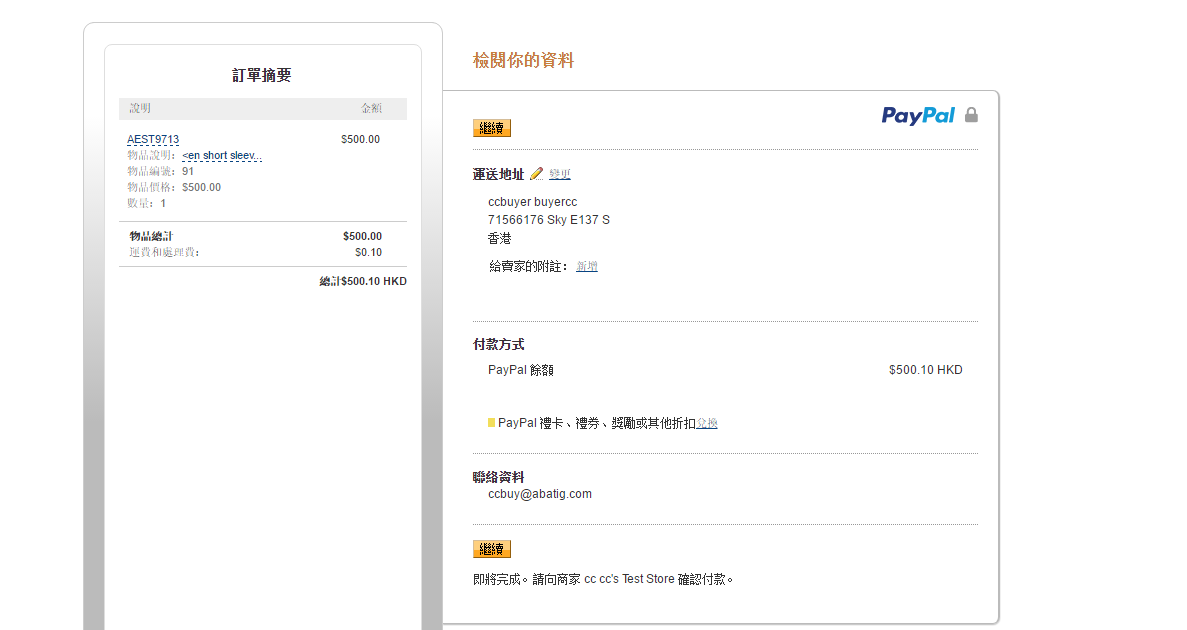
Task: Click the $500.10 HKD payment amount
Action: click(925, 370)
